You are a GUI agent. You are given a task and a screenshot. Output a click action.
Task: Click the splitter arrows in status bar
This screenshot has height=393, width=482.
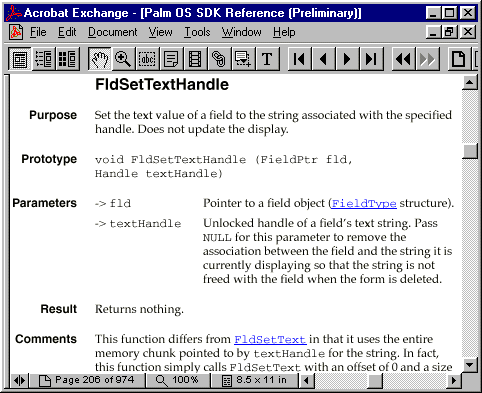(x=19, y=380)
